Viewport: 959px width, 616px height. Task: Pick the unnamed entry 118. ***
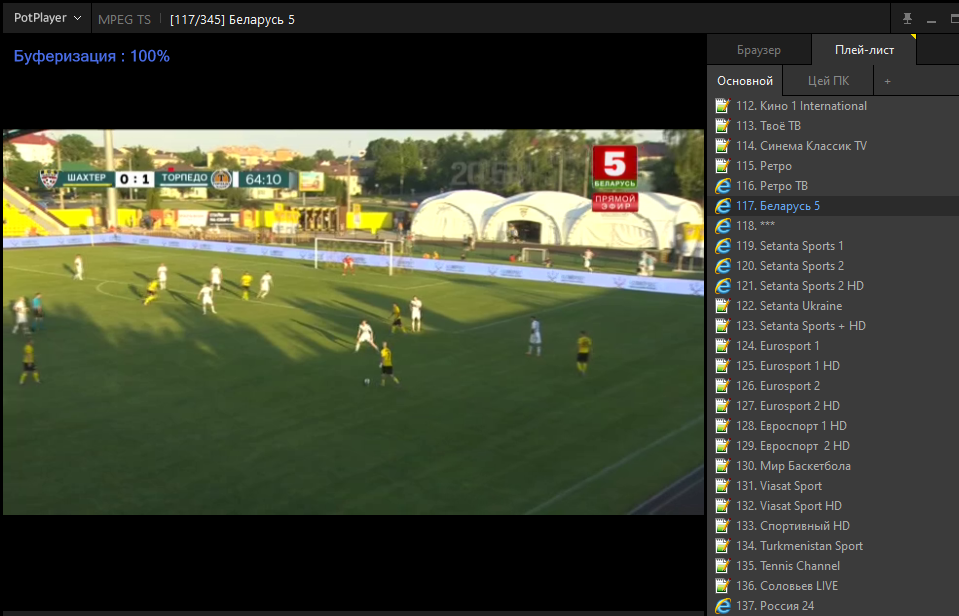[x=833, y=226]
